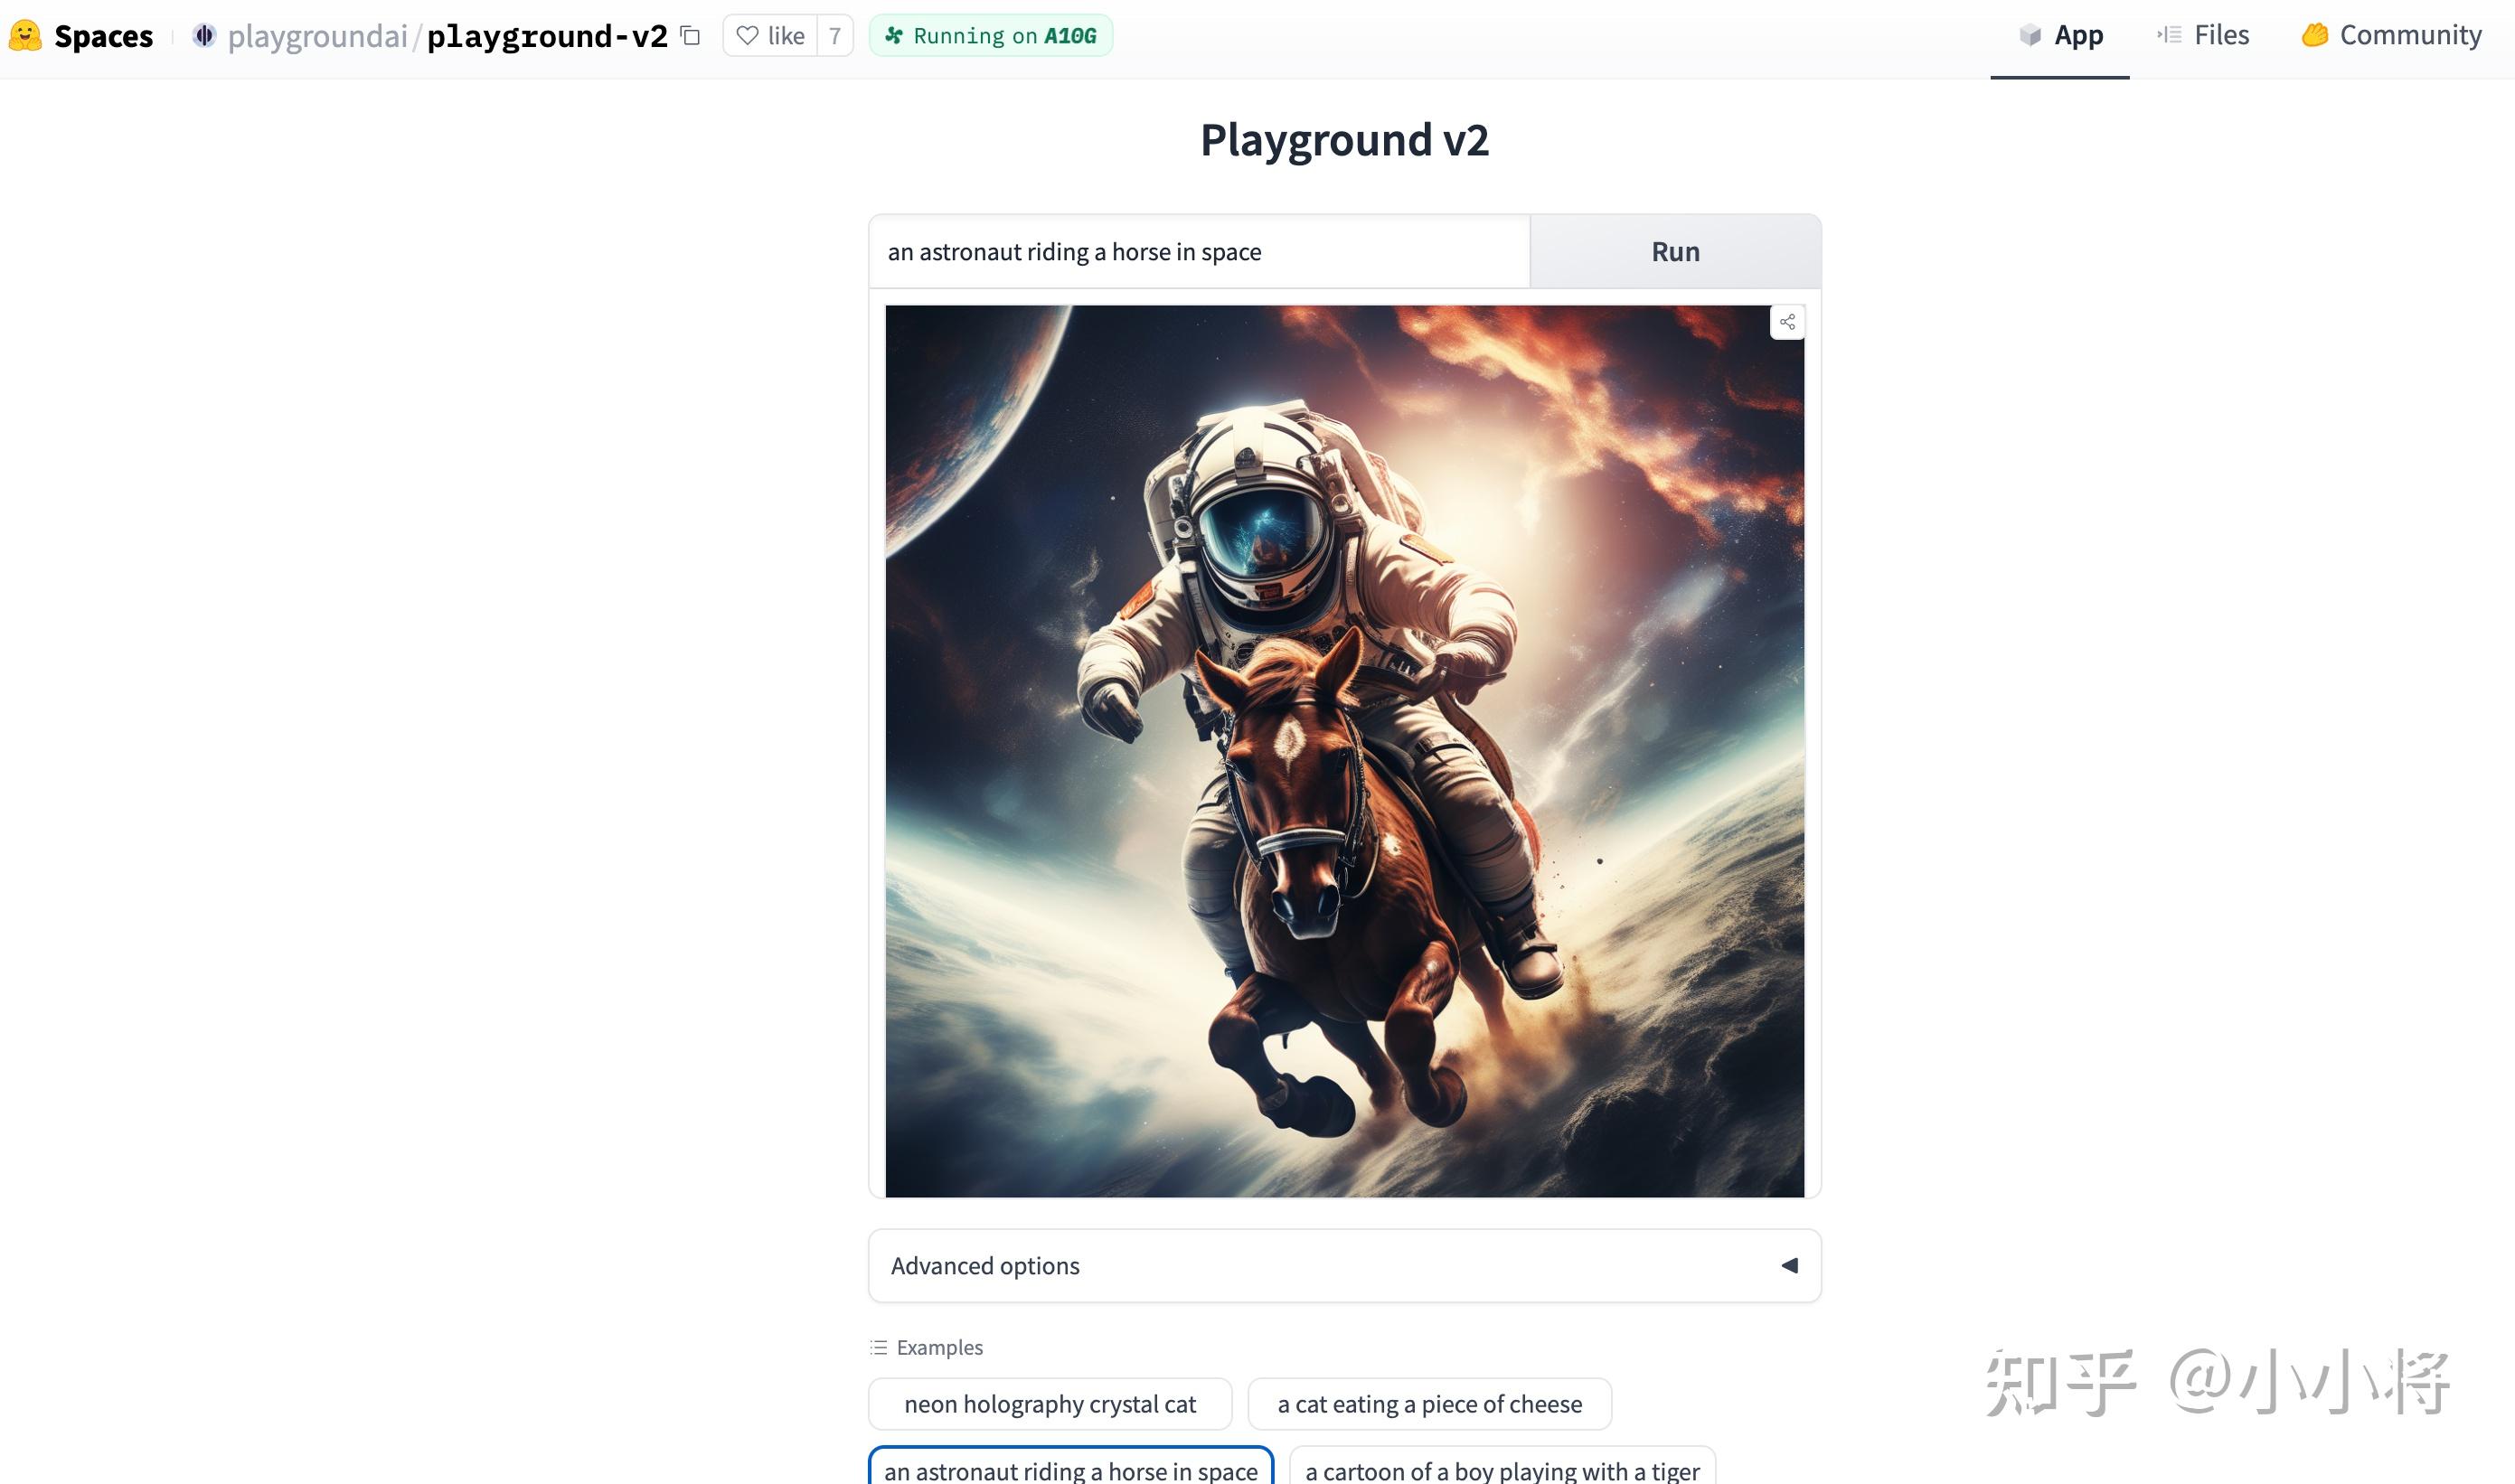Click the playgroundai space avatar icon
This screenshot has width=2515, height=1484.
205,35
